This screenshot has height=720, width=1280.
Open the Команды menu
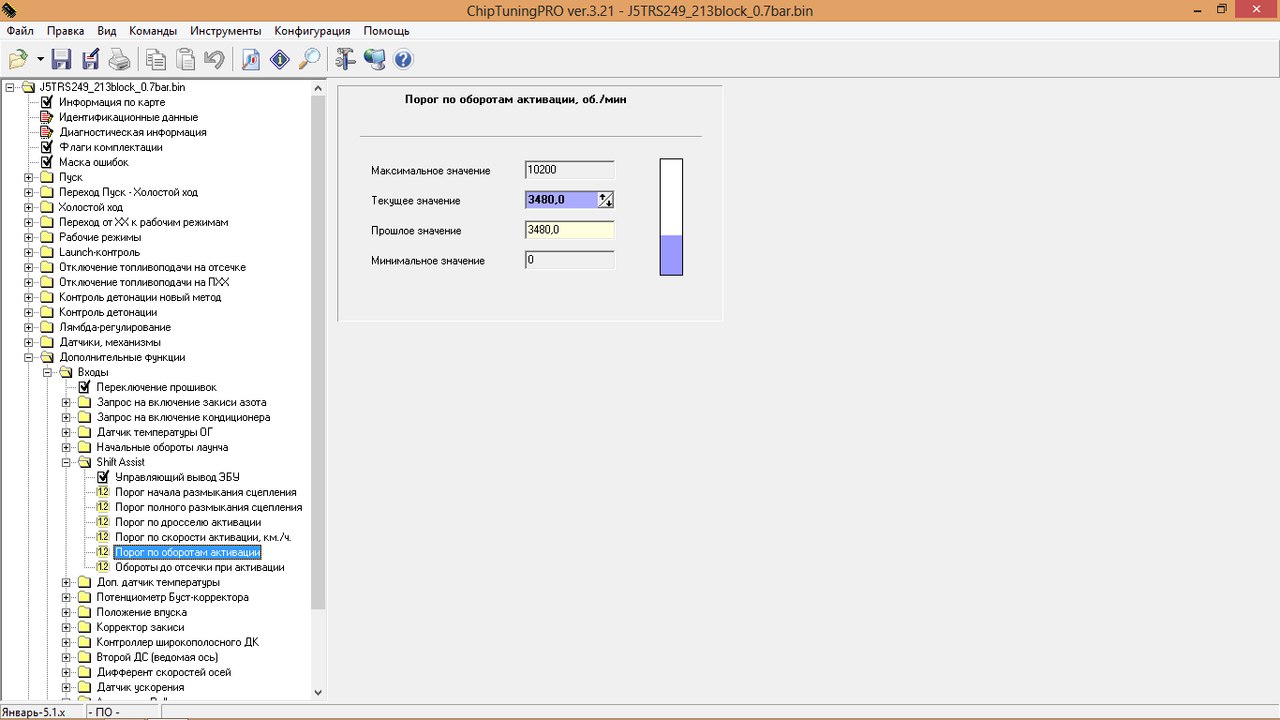(153, 31)
